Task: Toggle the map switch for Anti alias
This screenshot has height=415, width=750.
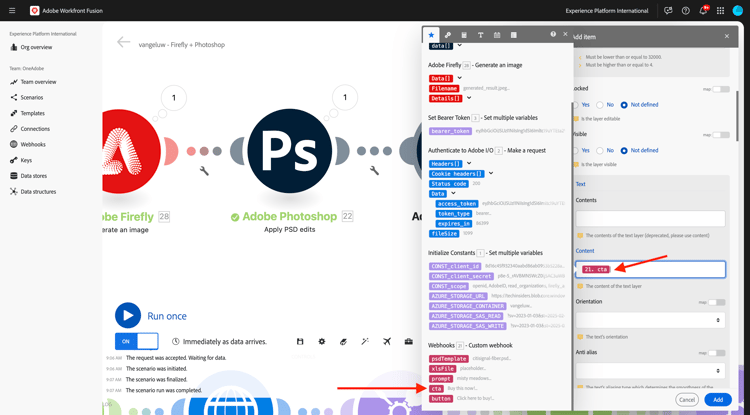Action: pyautogui.click(x=717, y=353)
